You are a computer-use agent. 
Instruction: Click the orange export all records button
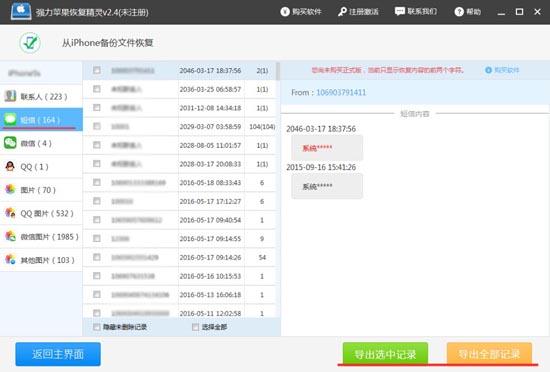click(489, 354)
